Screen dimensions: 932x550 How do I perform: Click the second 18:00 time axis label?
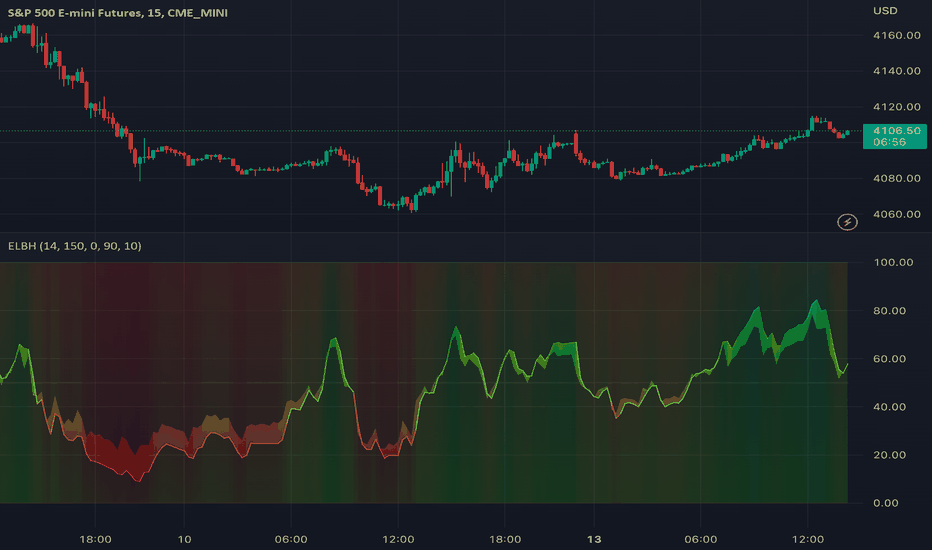[505, 539]
